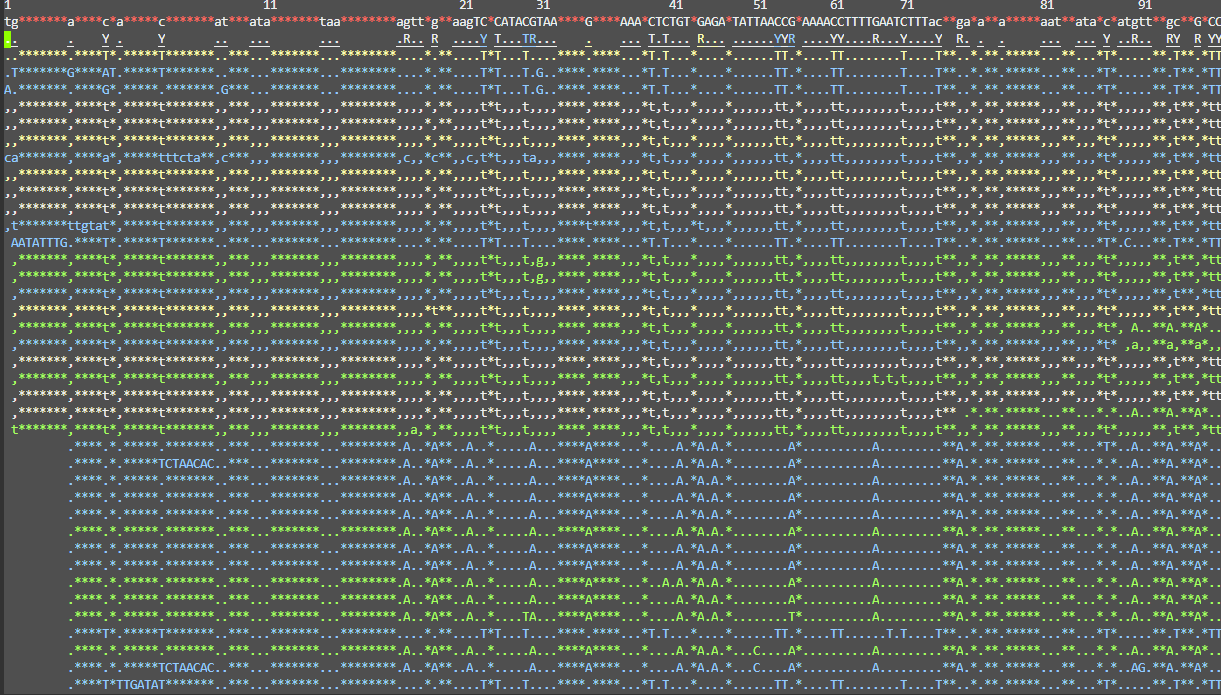Viewport: 1221px width, 695px height.
Task: Jump to ruler position 11
Action: (x=270, y=5)
